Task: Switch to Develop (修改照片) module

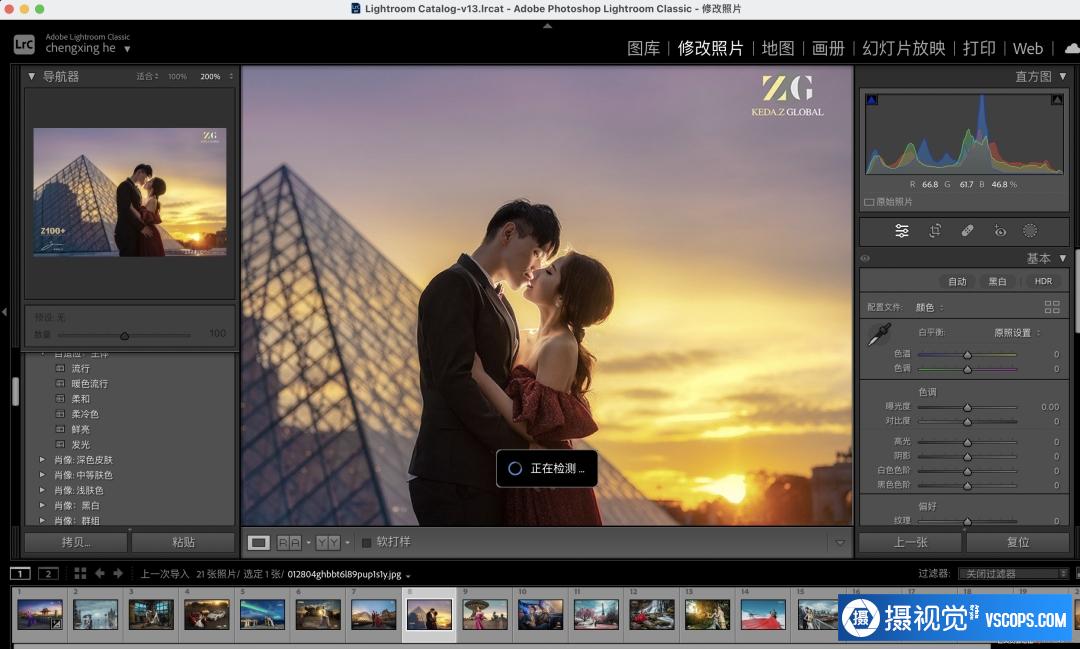Action: (710, 48)
